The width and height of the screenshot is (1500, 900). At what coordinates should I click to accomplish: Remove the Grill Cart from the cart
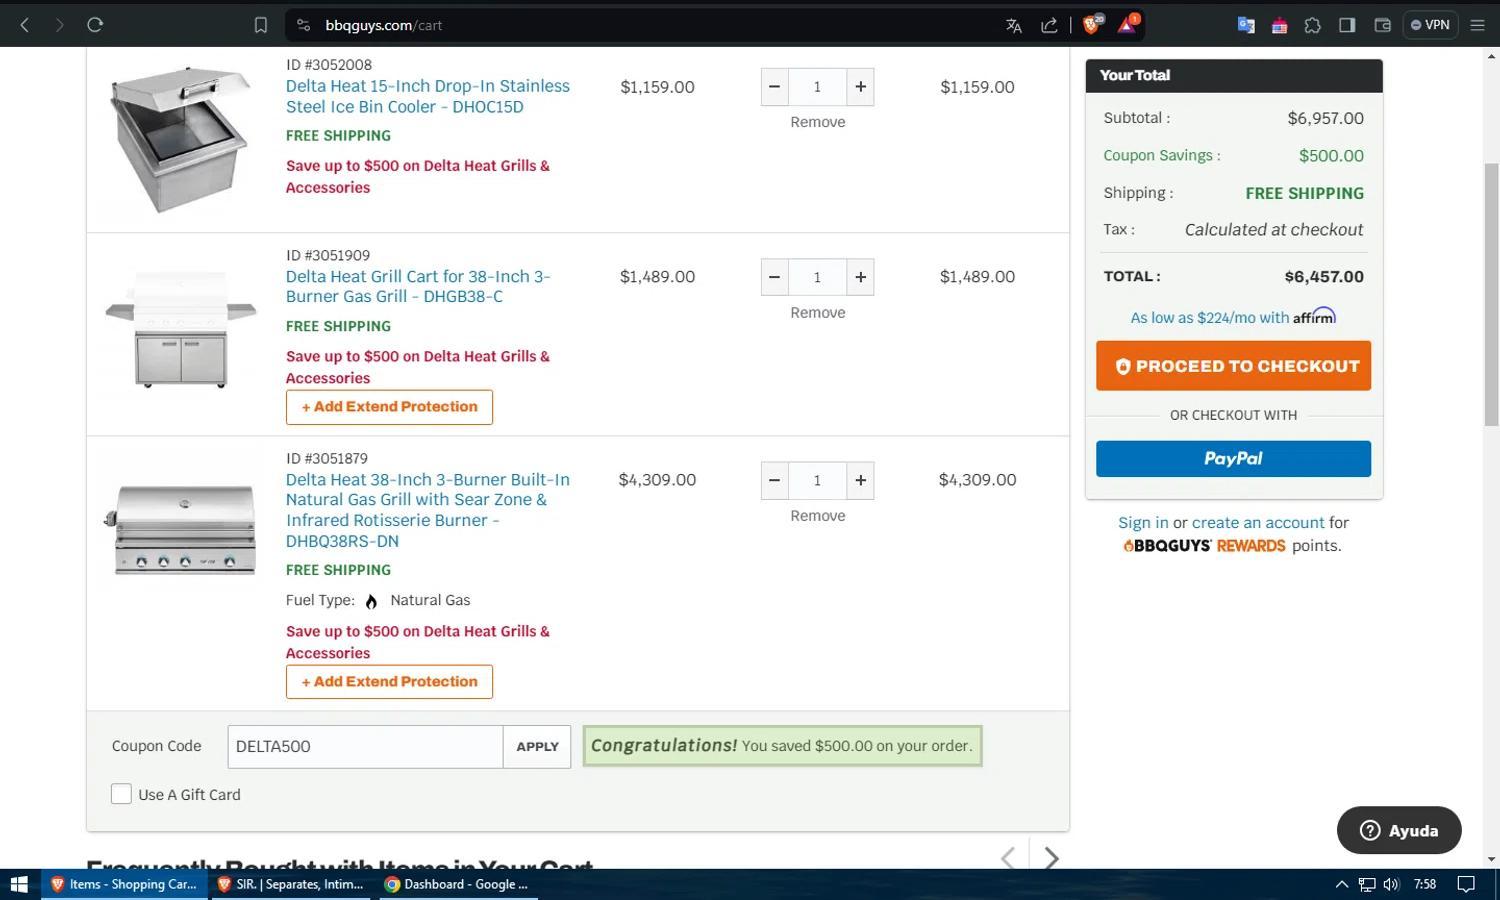coord(817,313)
